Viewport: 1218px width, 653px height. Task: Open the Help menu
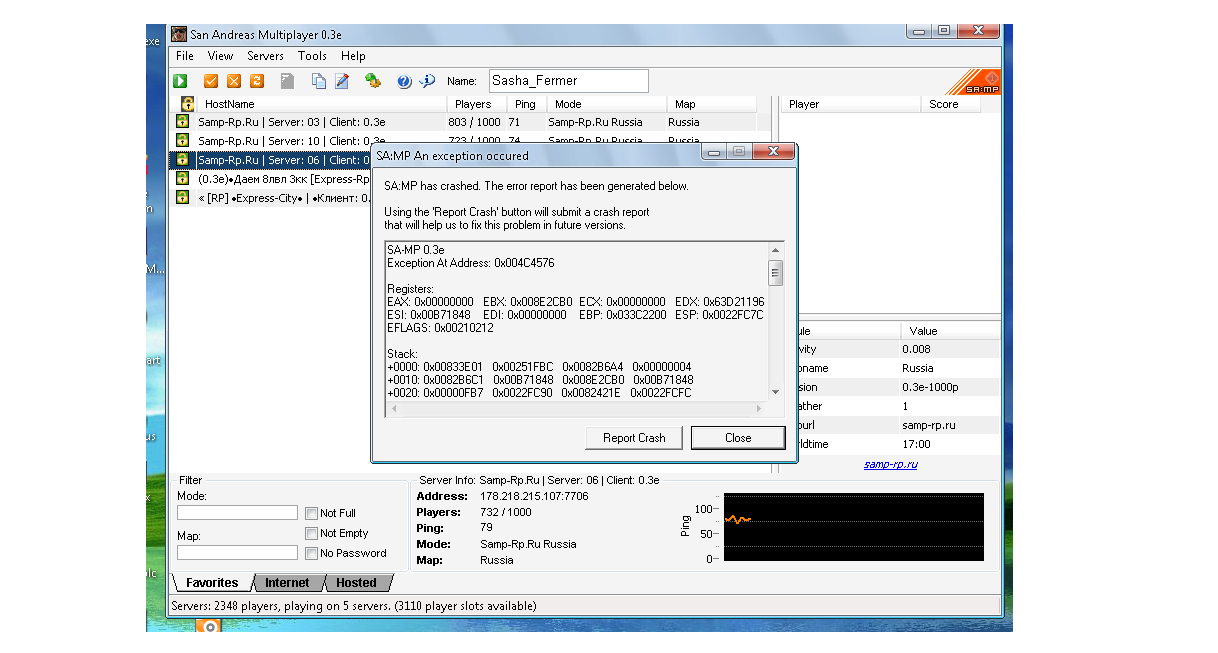point(353,56)
